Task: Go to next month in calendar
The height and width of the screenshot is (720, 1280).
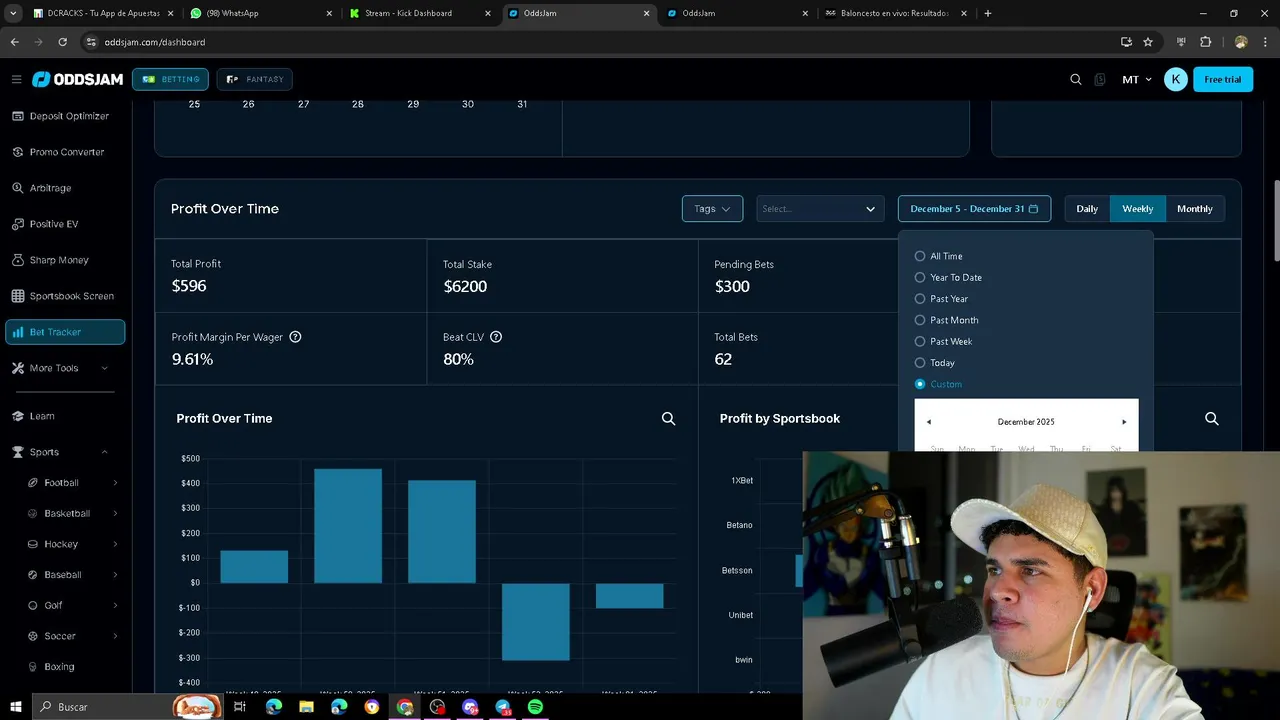Action: (x=1124, y=422)
